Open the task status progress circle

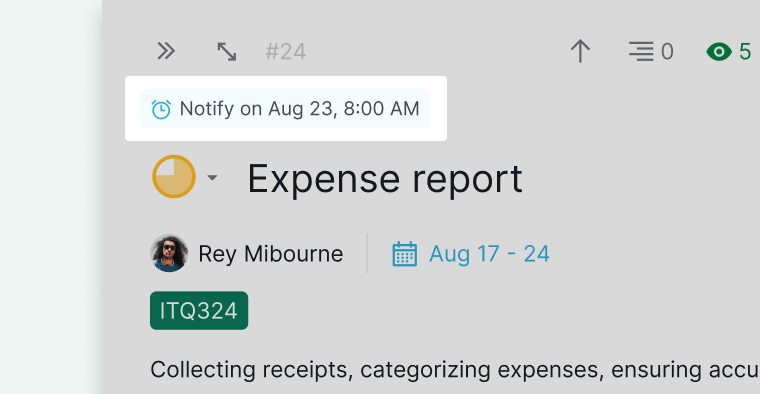pos(174,176)
